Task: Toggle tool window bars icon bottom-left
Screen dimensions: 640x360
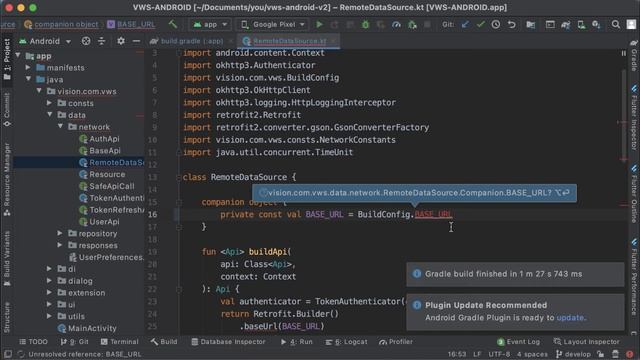Action: [7, 354]
